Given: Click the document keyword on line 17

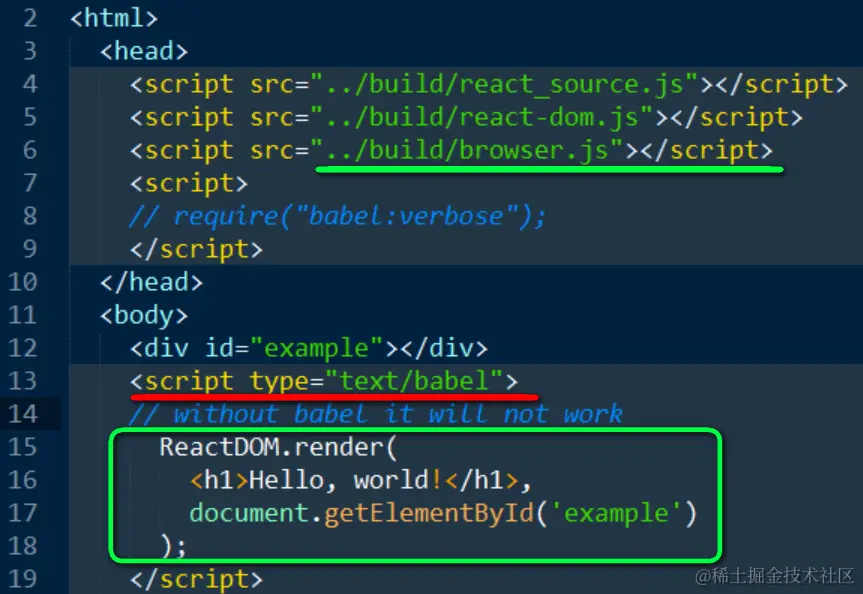Looking at the screenshot, I should pos(248,513).
